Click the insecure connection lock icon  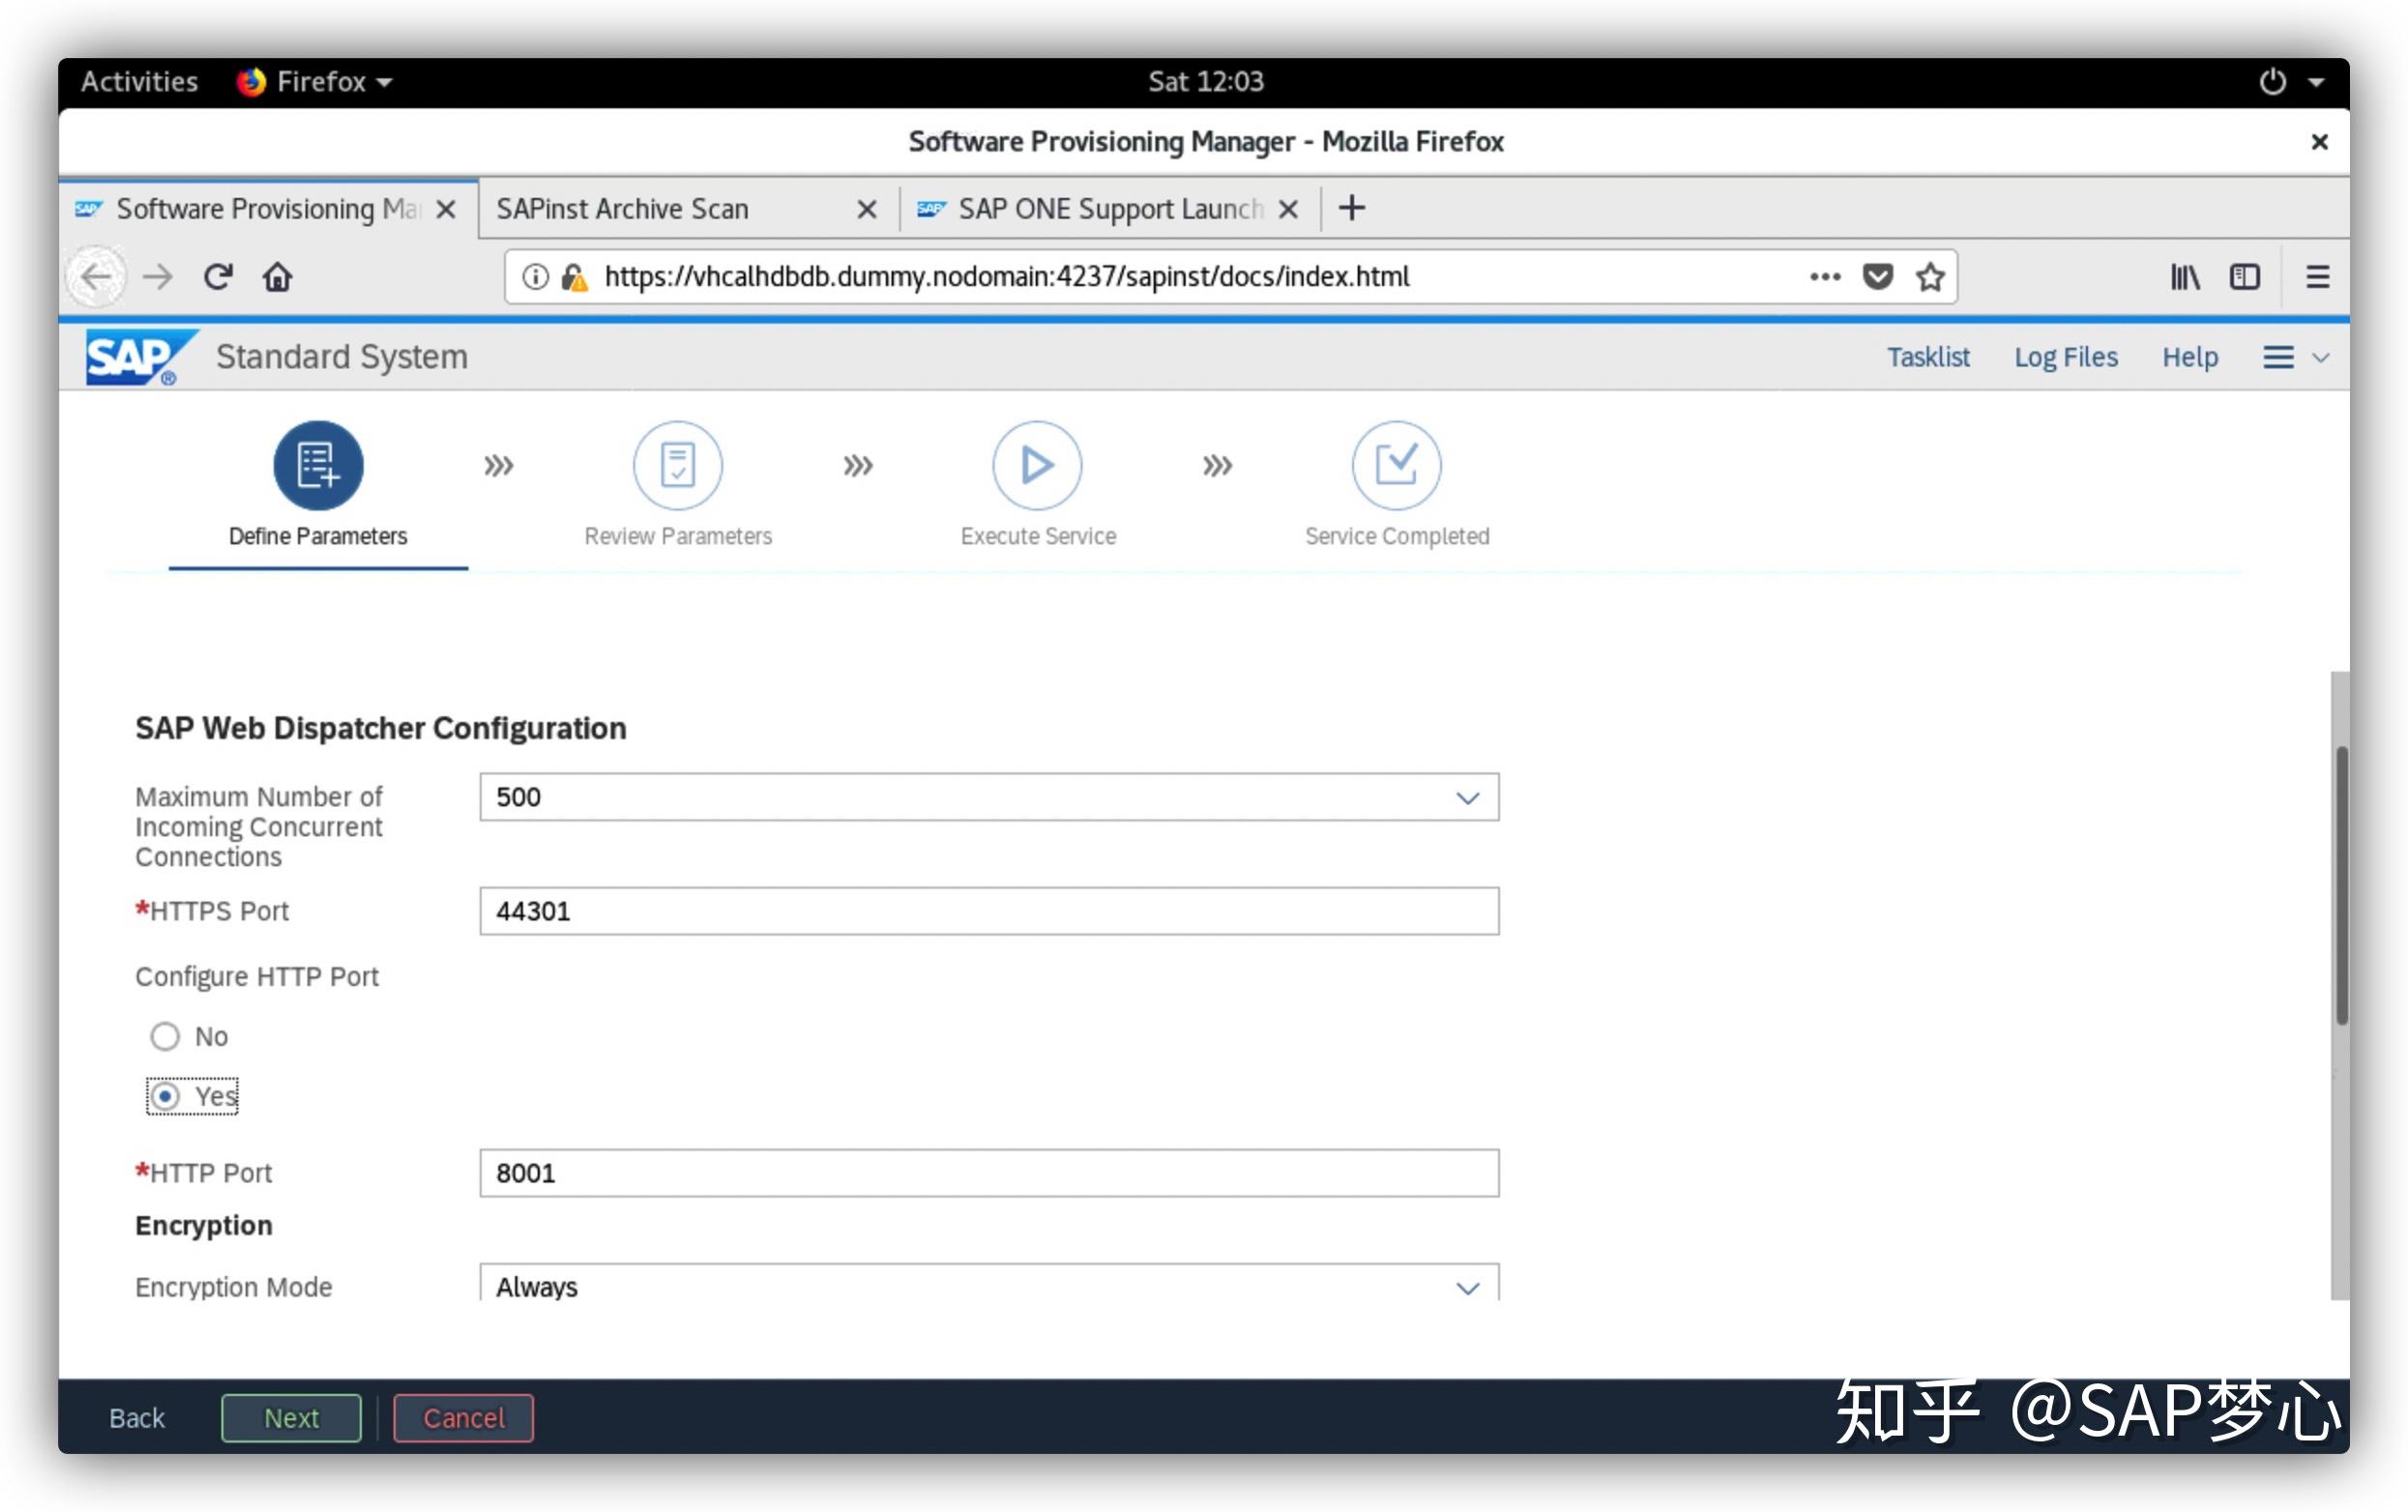tap(574, 277)
